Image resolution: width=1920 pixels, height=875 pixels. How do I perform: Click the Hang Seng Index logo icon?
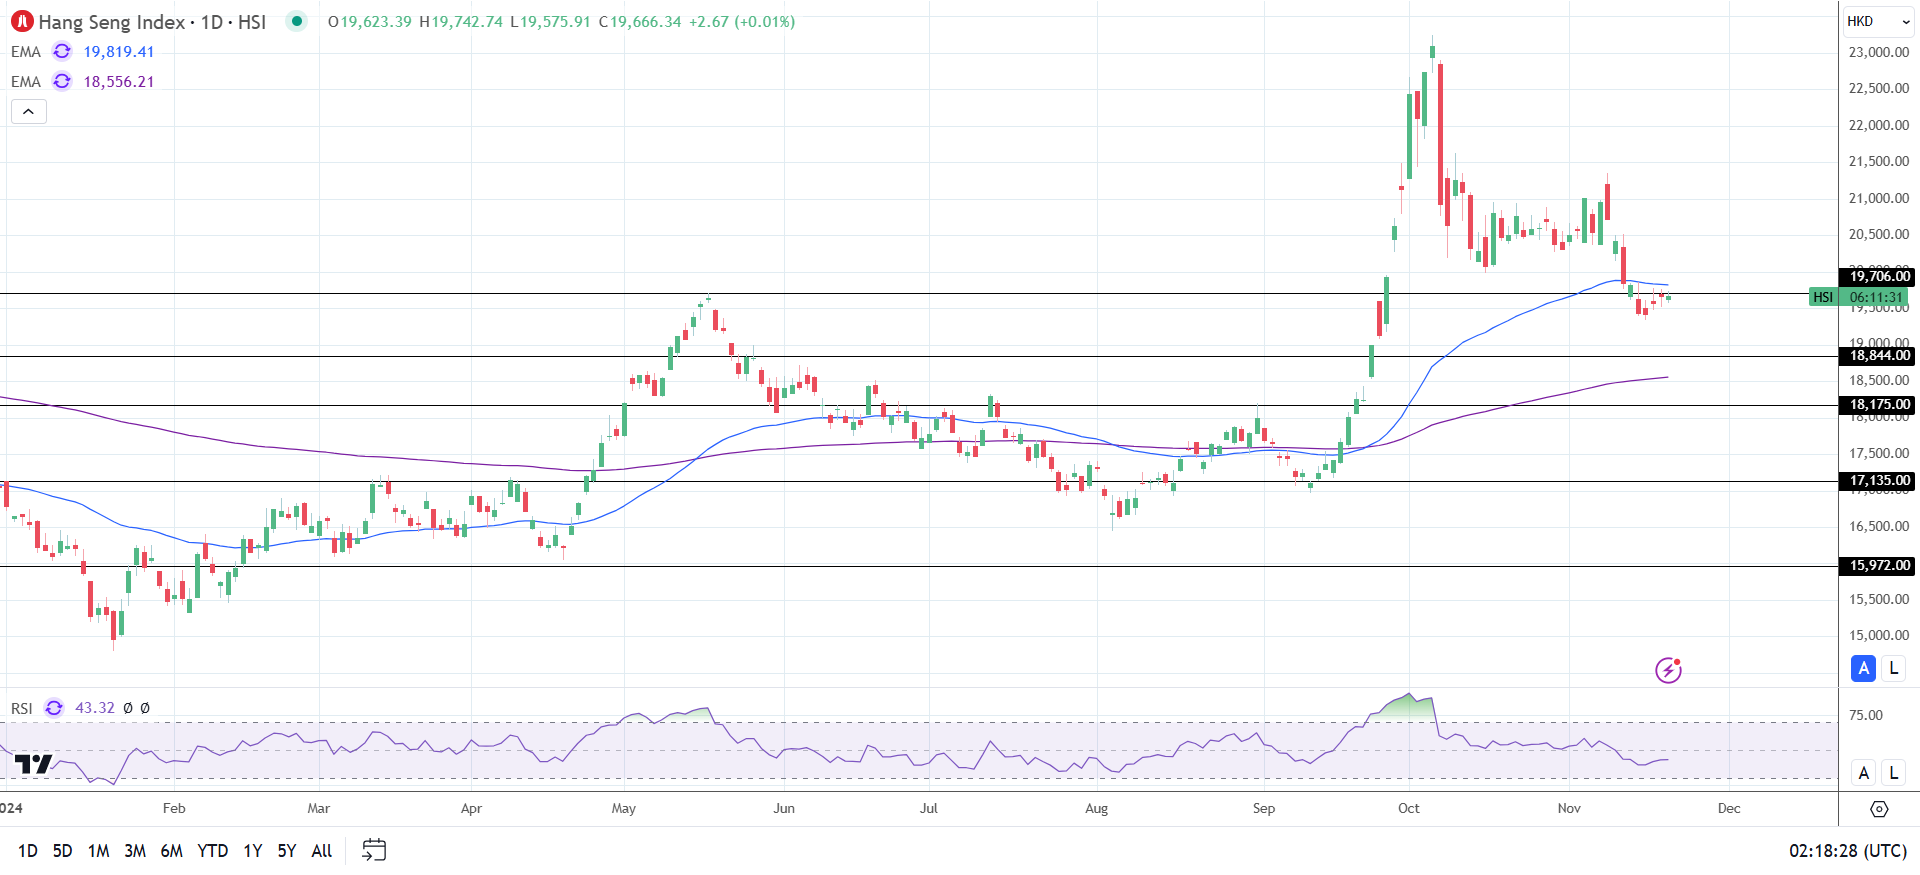click(x=22, y=21)
